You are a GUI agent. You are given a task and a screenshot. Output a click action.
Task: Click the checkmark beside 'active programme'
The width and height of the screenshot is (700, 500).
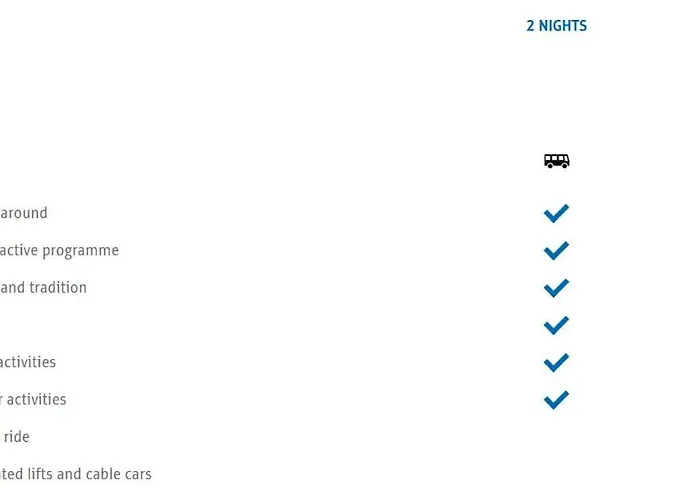coord(556,250)
